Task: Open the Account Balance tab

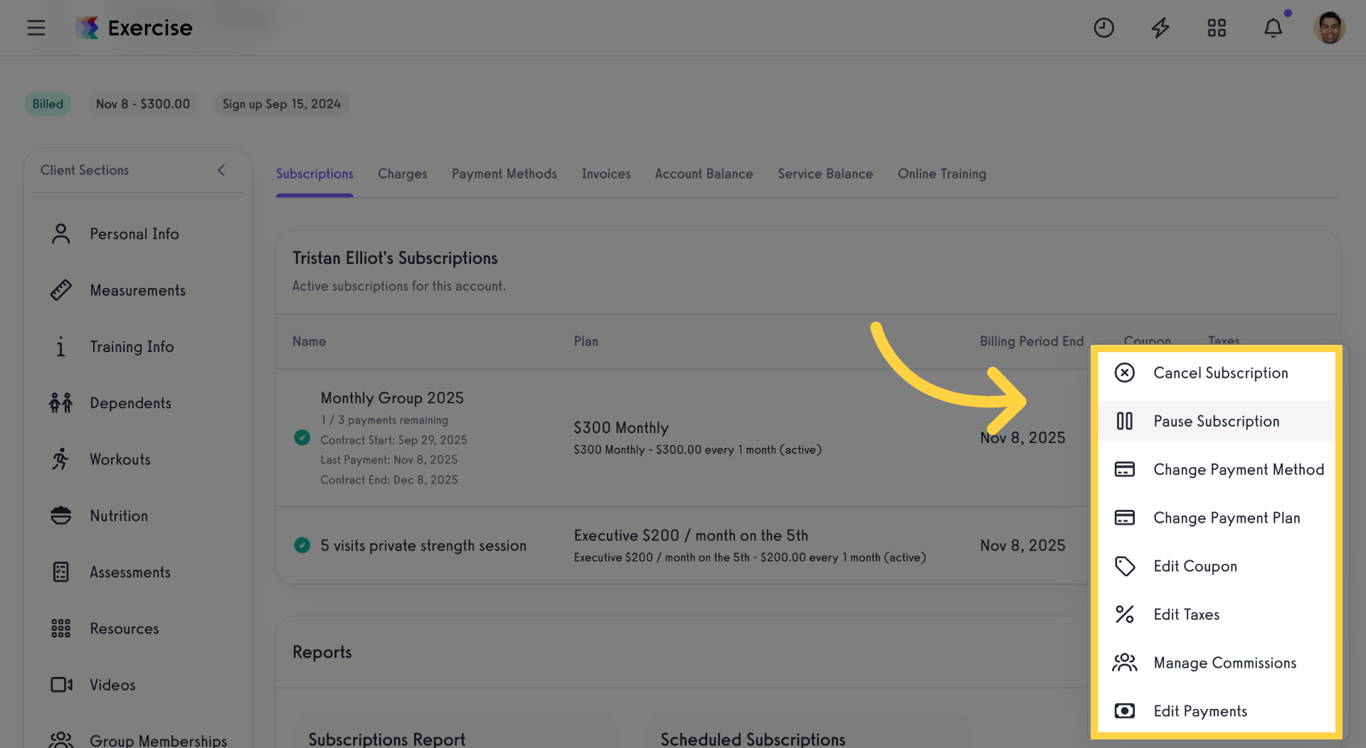Action: click(x=704, y=174)
